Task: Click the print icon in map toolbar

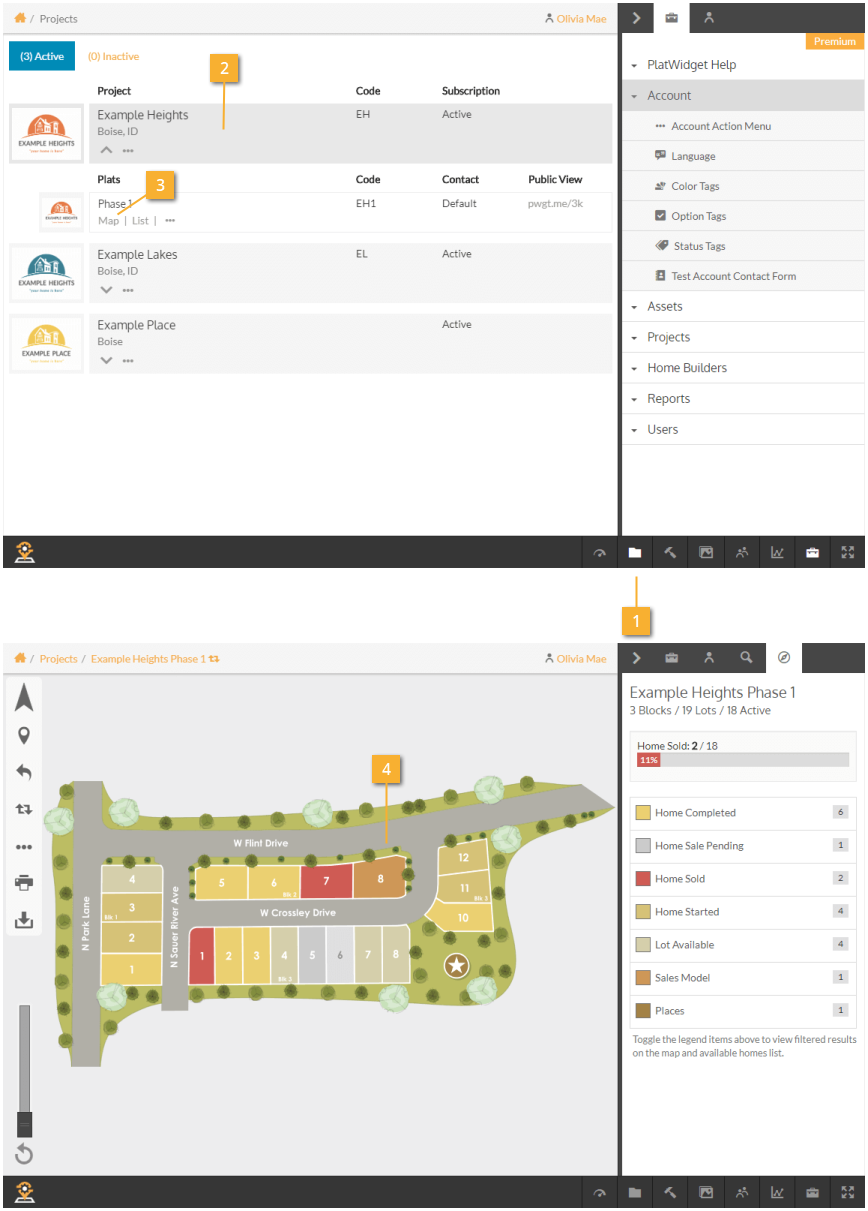Action: [x=24, y=883]
